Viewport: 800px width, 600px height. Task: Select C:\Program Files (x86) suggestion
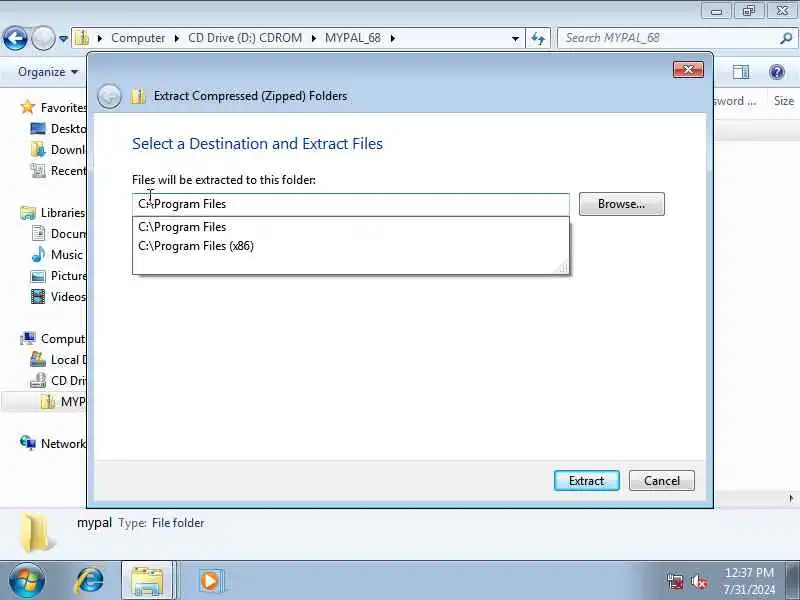[351, 246]
